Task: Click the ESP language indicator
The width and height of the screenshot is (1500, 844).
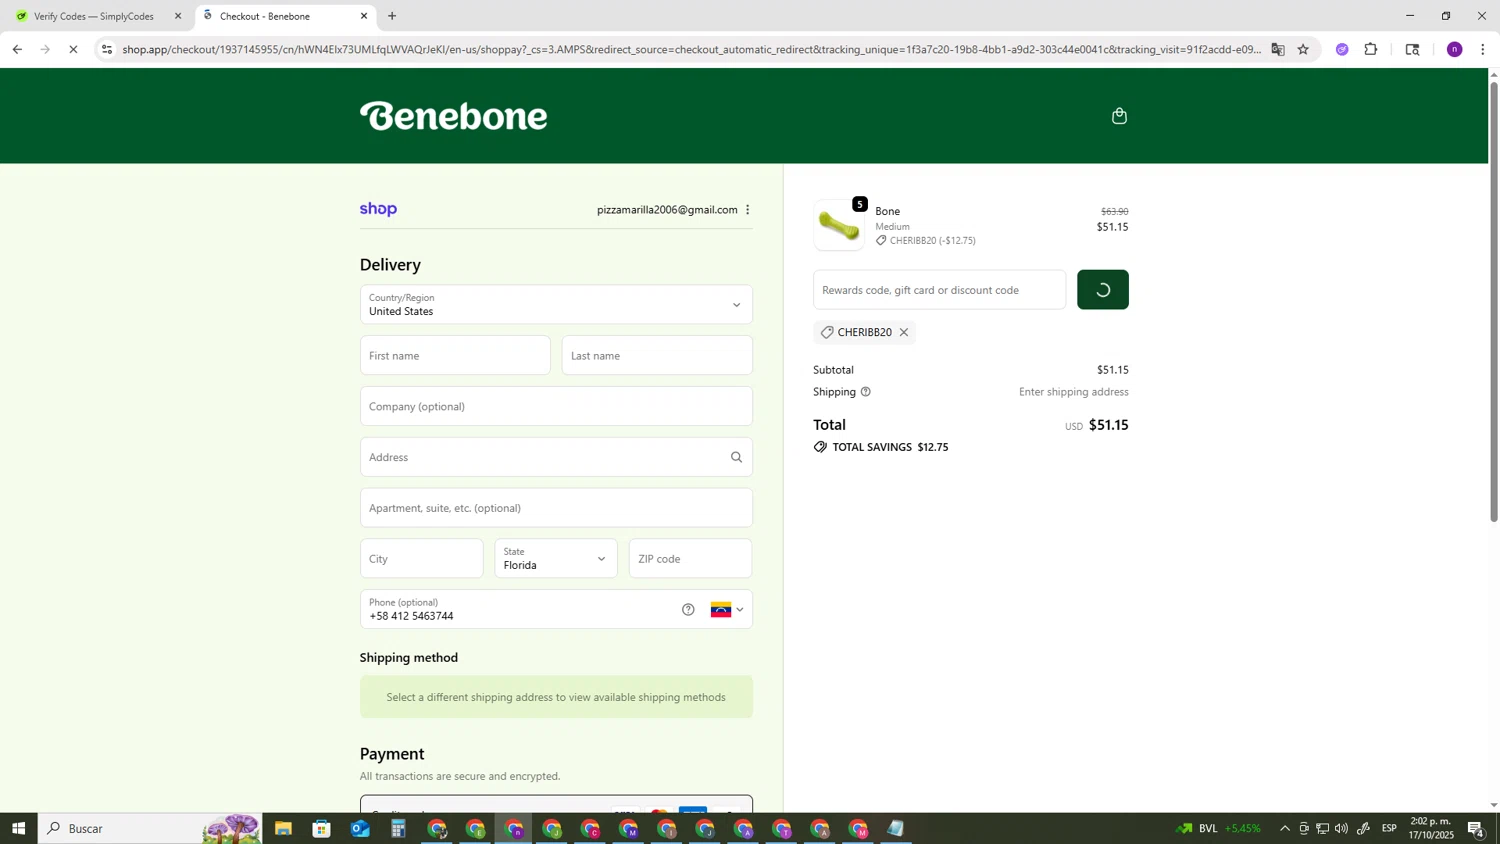Action: (1389, 829)
